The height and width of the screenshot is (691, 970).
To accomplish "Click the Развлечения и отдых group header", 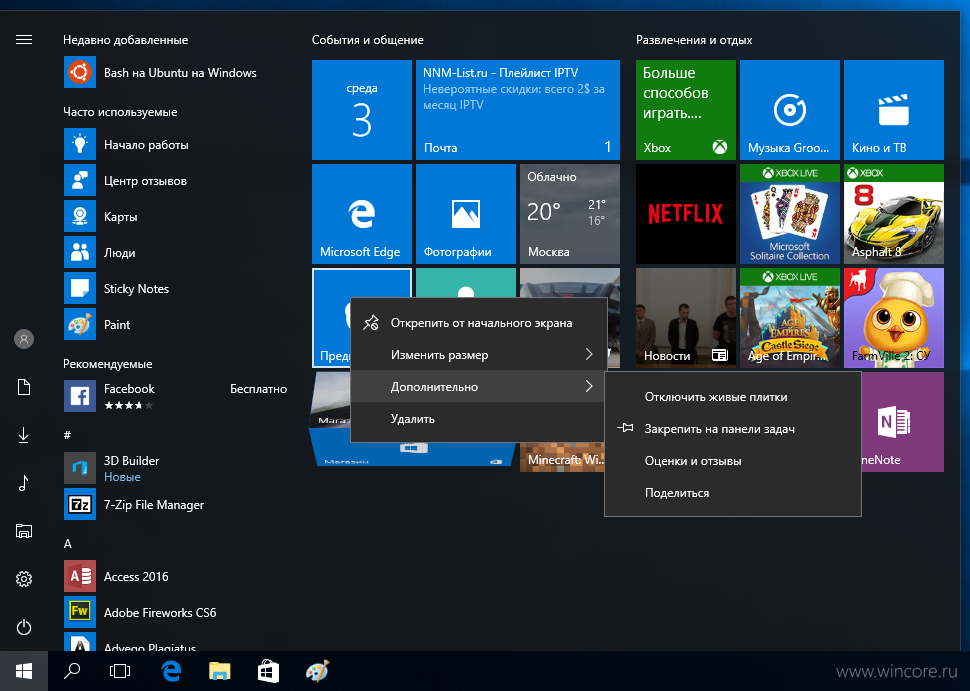I will coord(694,40).
